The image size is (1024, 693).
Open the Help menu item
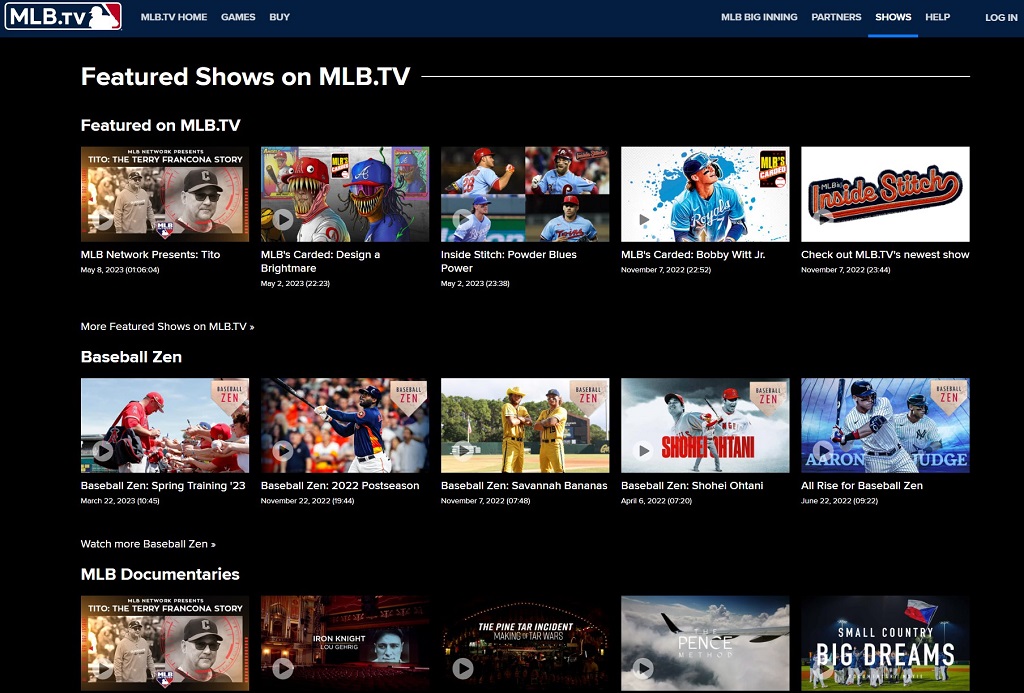click(937, 17)
